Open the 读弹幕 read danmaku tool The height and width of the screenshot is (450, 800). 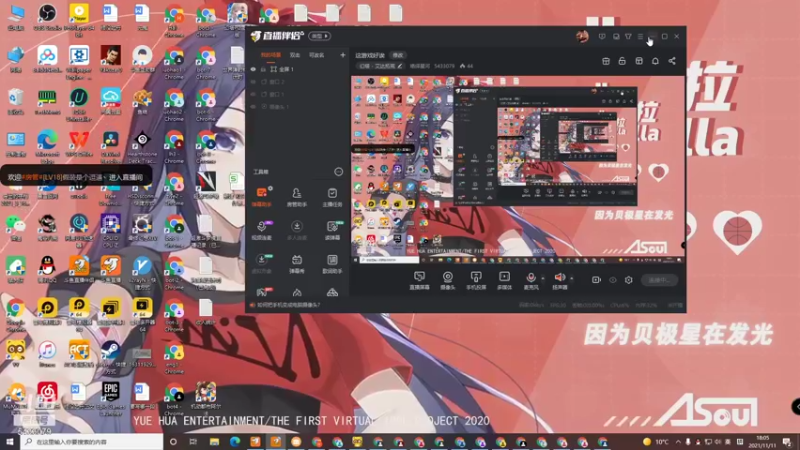coord(332,230)
